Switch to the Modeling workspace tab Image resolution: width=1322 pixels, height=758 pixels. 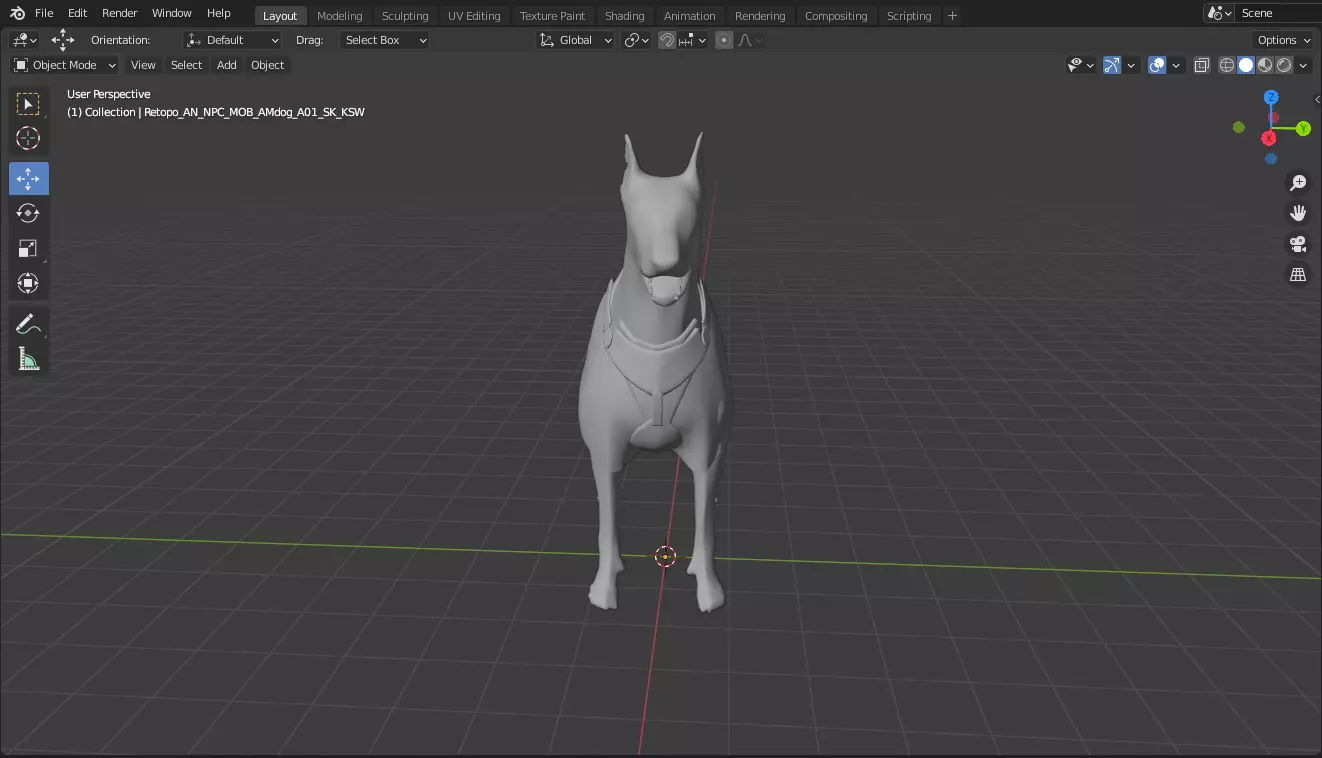(340, 15)
